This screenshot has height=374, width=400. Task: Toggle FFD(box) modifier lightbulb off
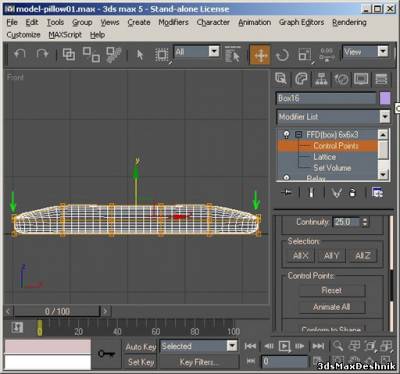286,134
